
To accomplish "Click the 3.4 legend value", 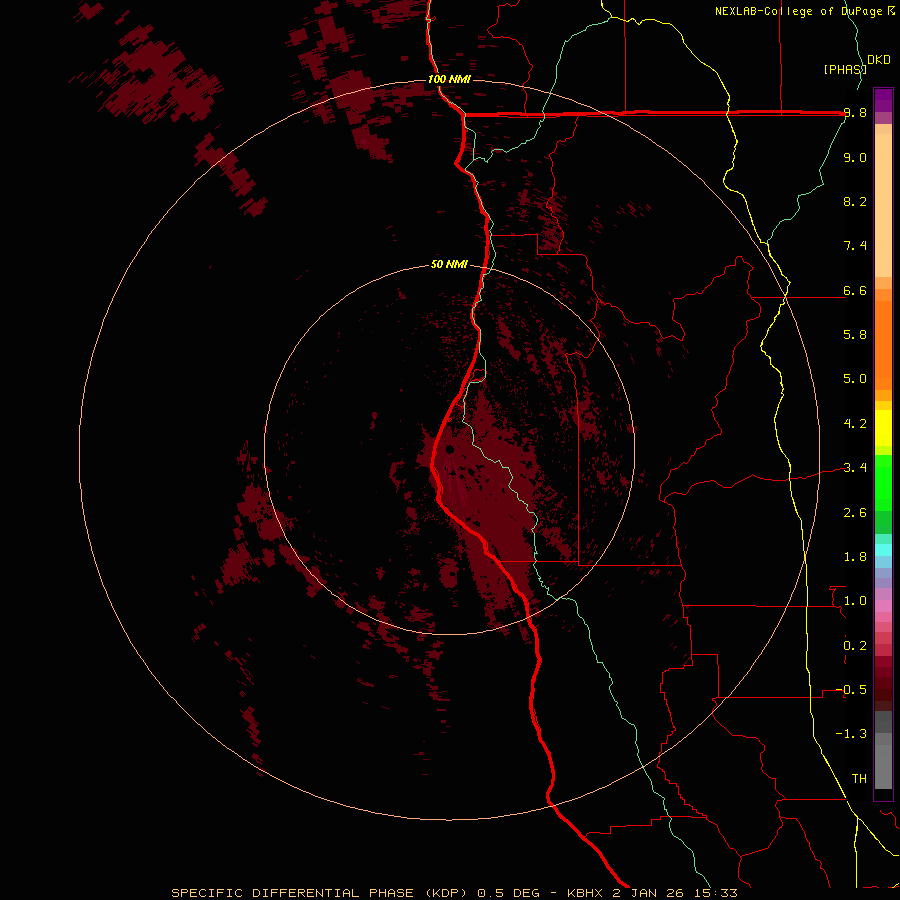I will point(855,468).
